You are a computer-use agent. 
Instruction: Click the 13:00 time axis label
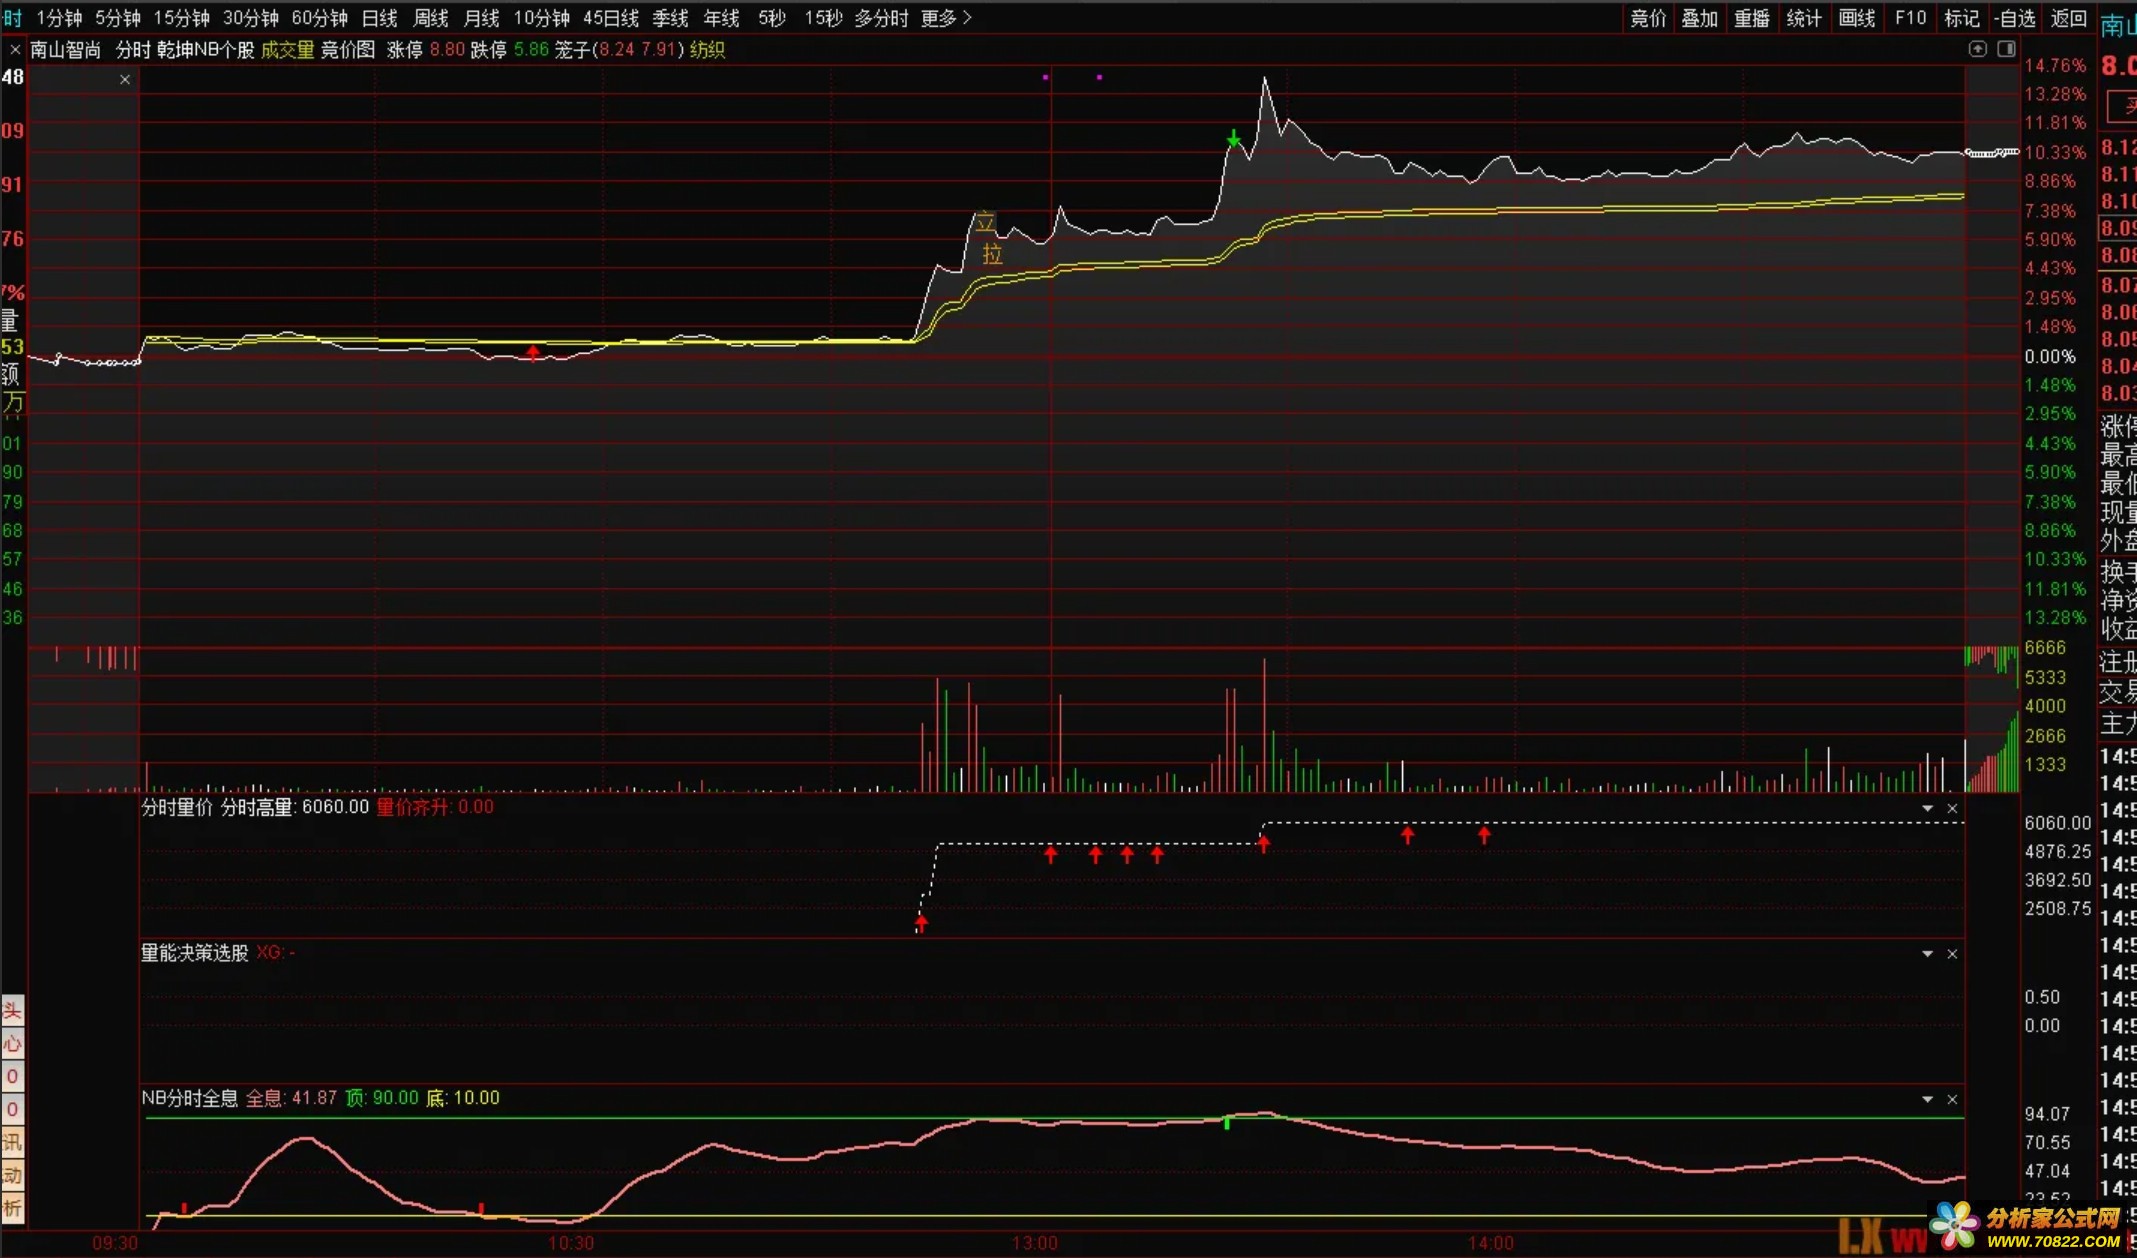tap(1034, 1243)
